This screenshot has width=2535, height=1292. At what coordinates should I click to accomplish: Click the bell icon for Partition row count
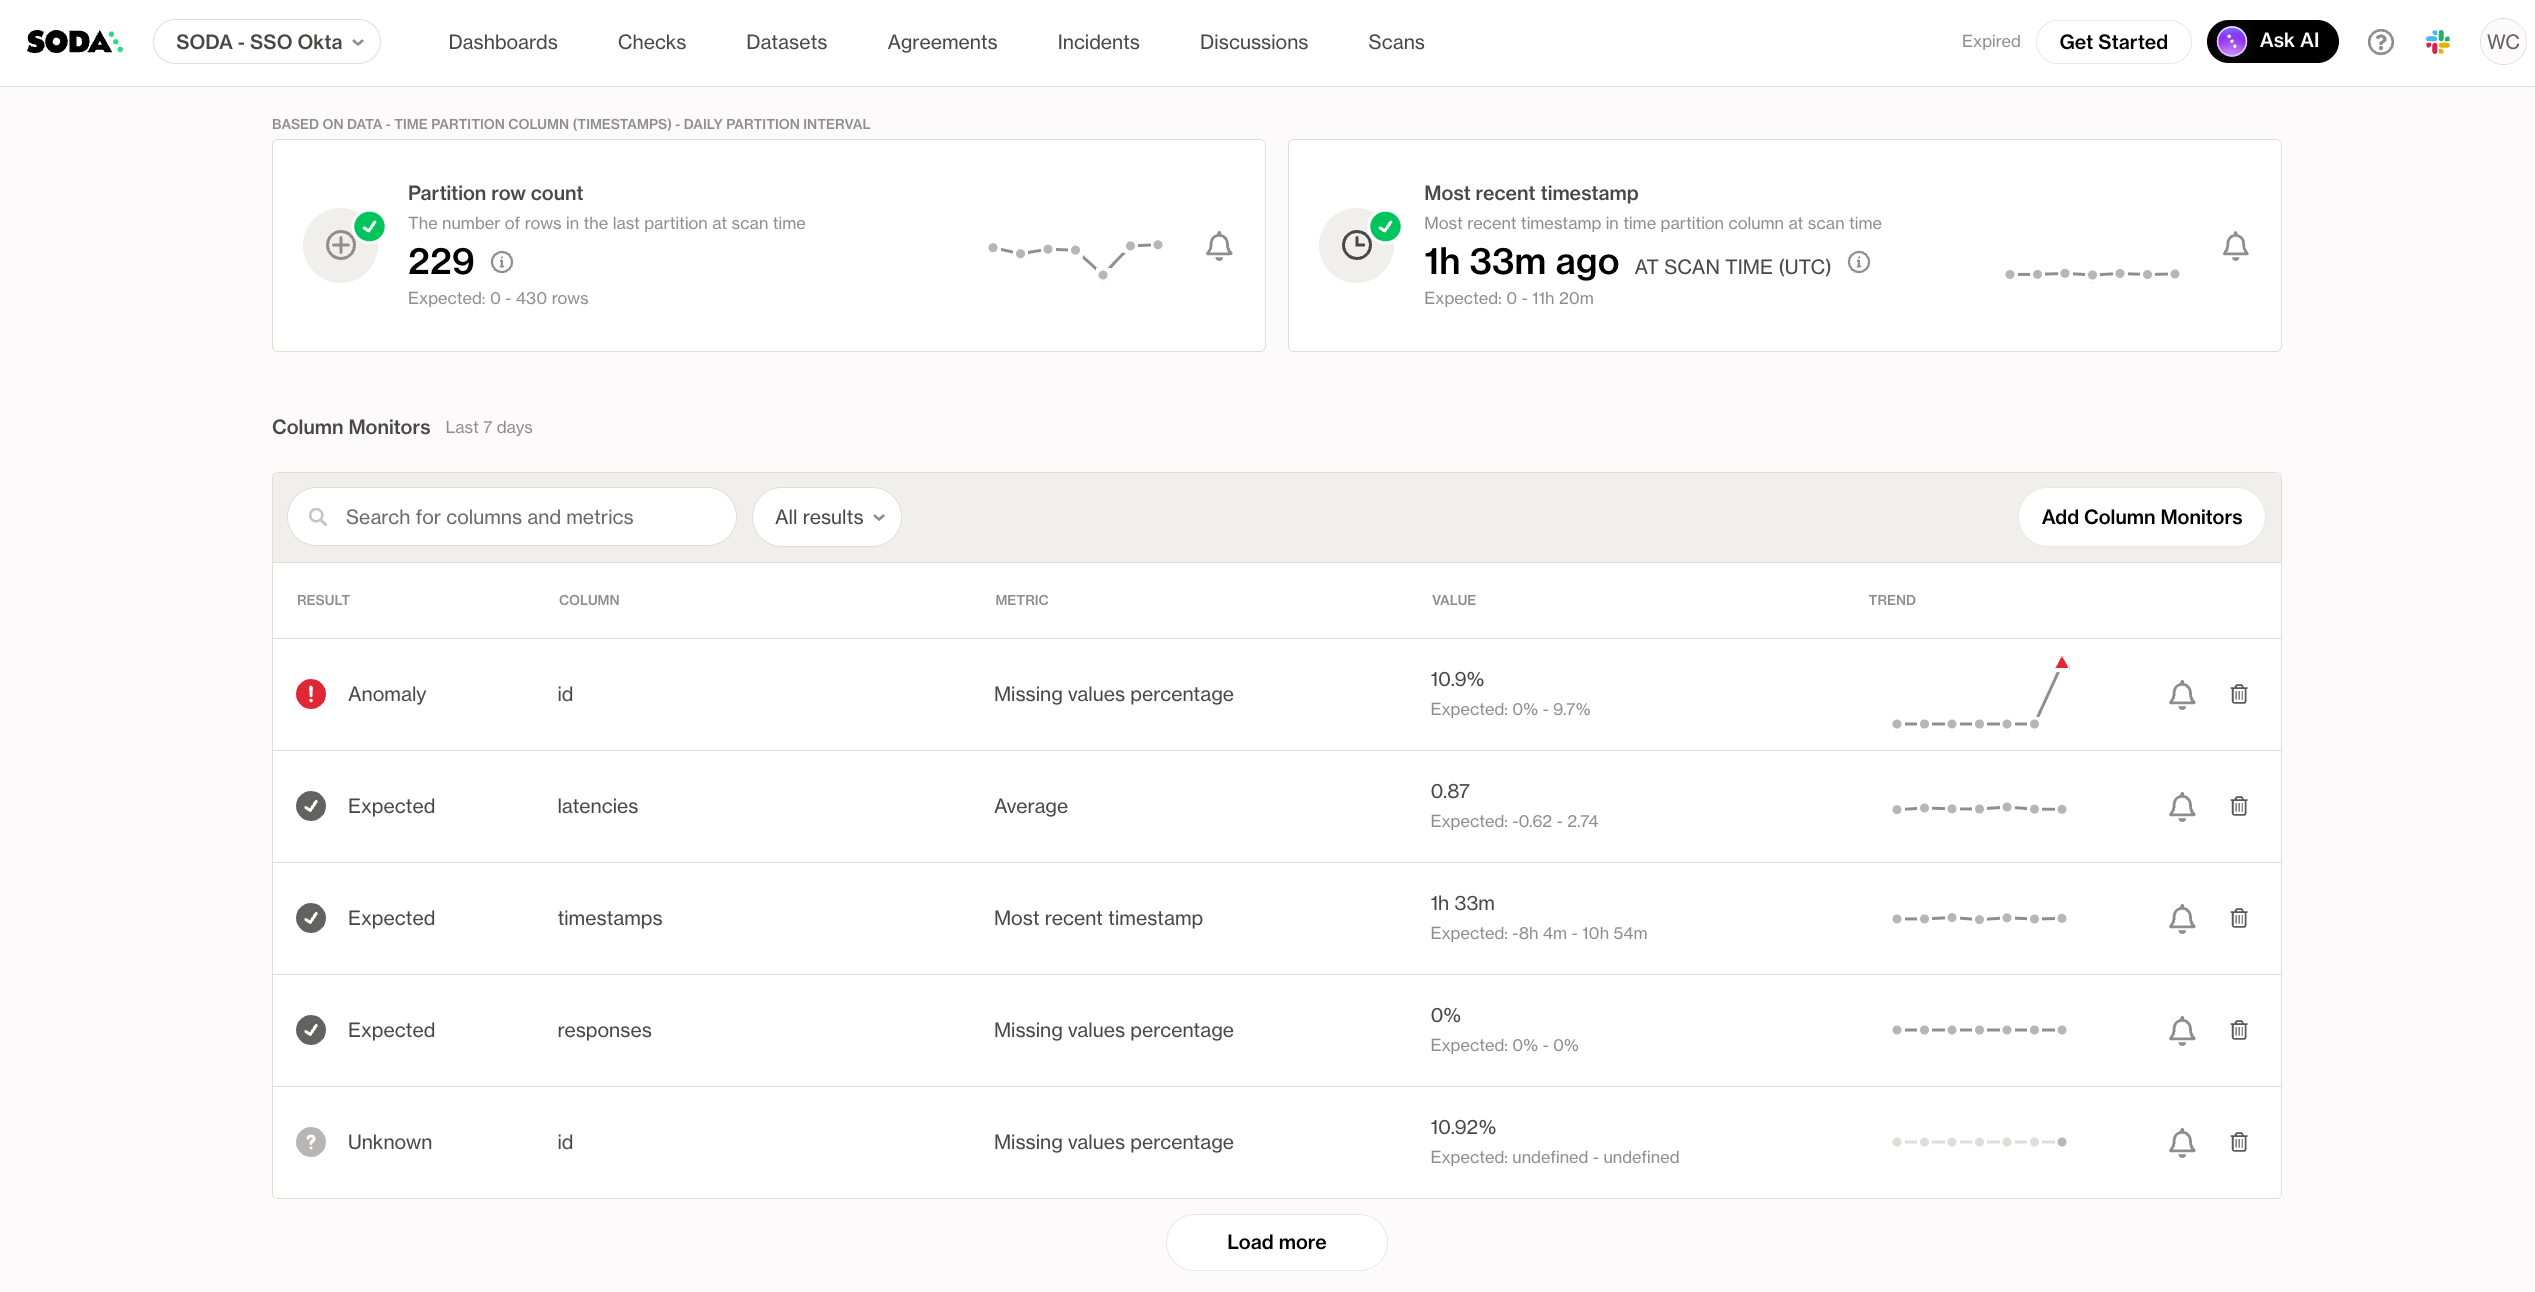pyautogui.click(x=1218, y=246)
